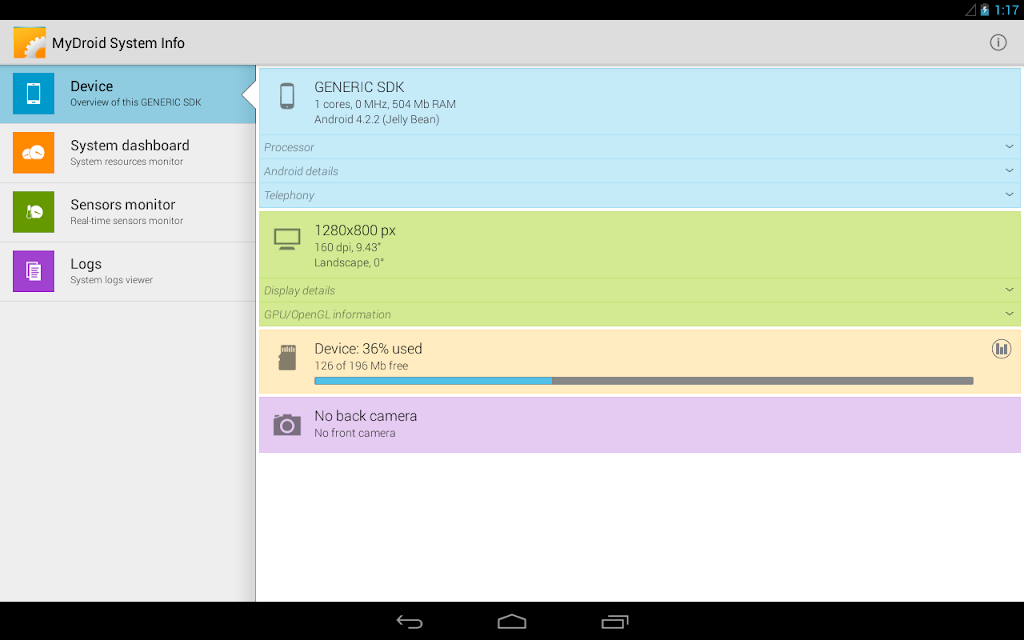
Task: Open the purple Logs document icon
Action: 33,271
